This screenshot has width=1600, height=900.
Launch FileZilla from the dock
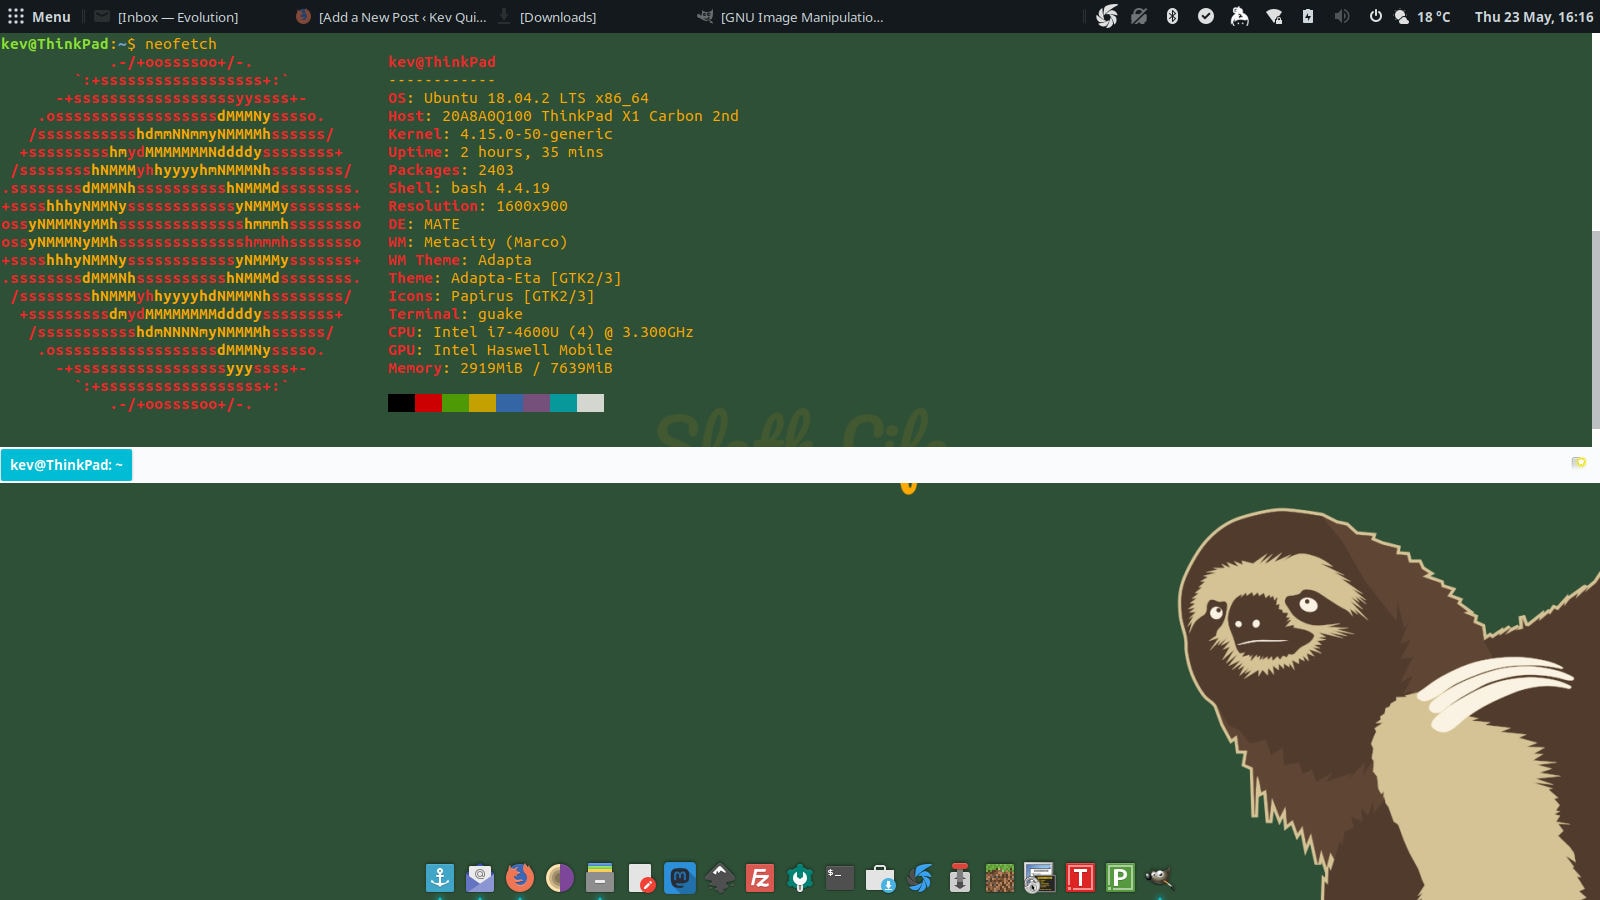(760, 878)
